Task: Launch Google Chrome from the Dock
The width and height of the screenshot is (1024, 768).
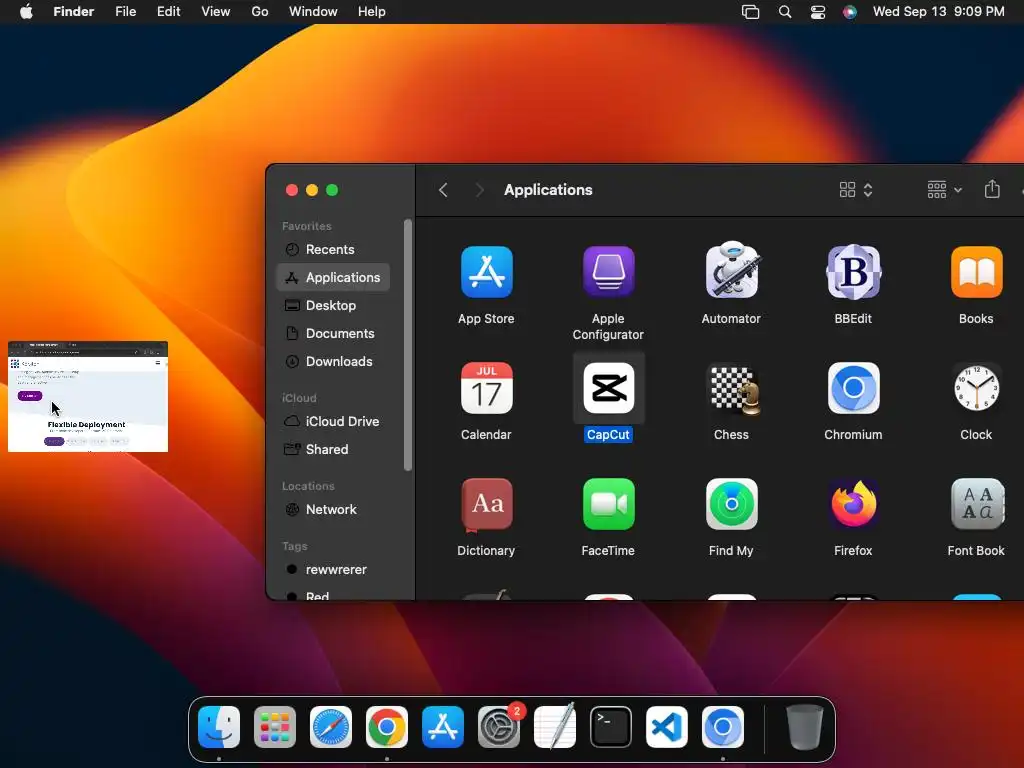Action: (x=387, y=727)
